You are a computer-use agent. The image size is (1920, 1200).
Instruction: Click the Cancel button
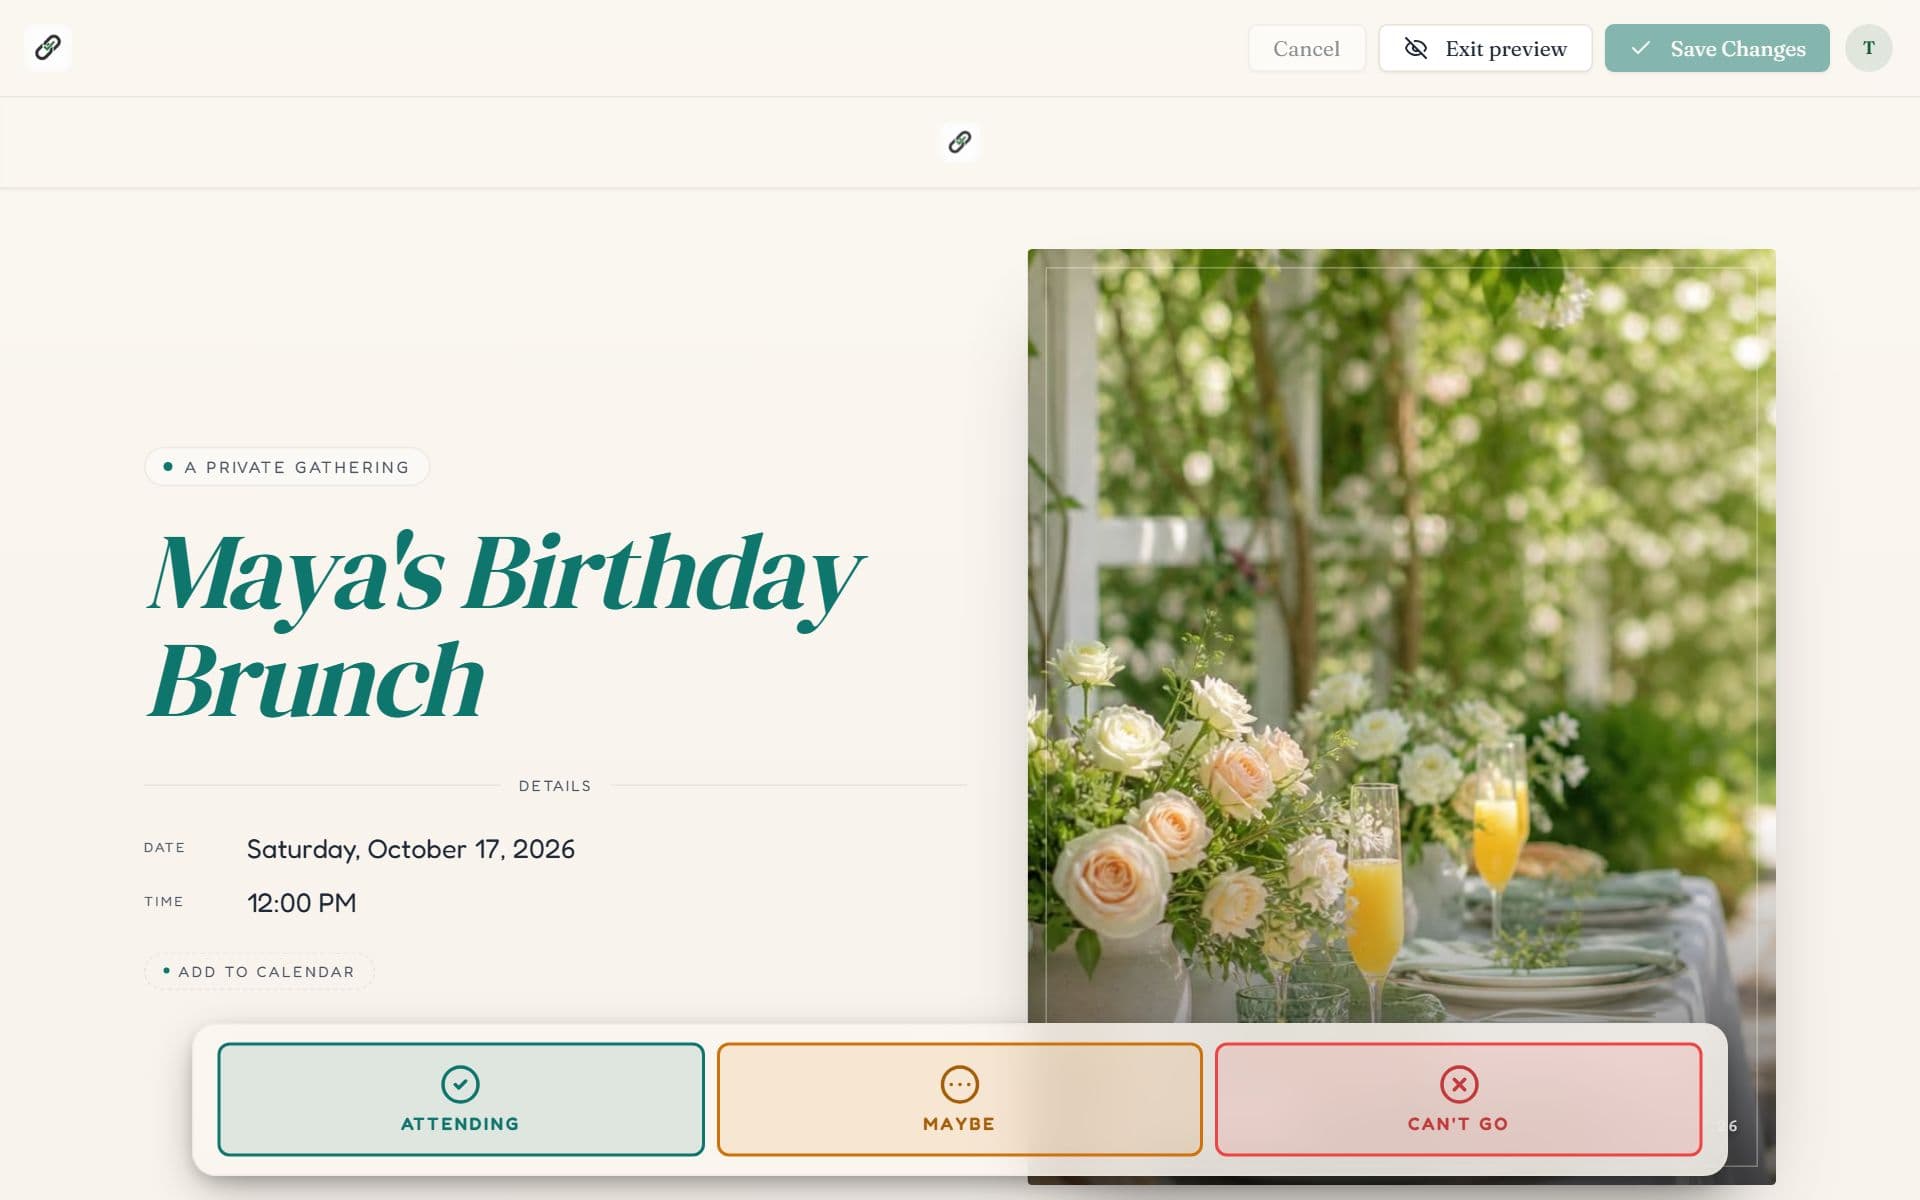(1306, 48)
